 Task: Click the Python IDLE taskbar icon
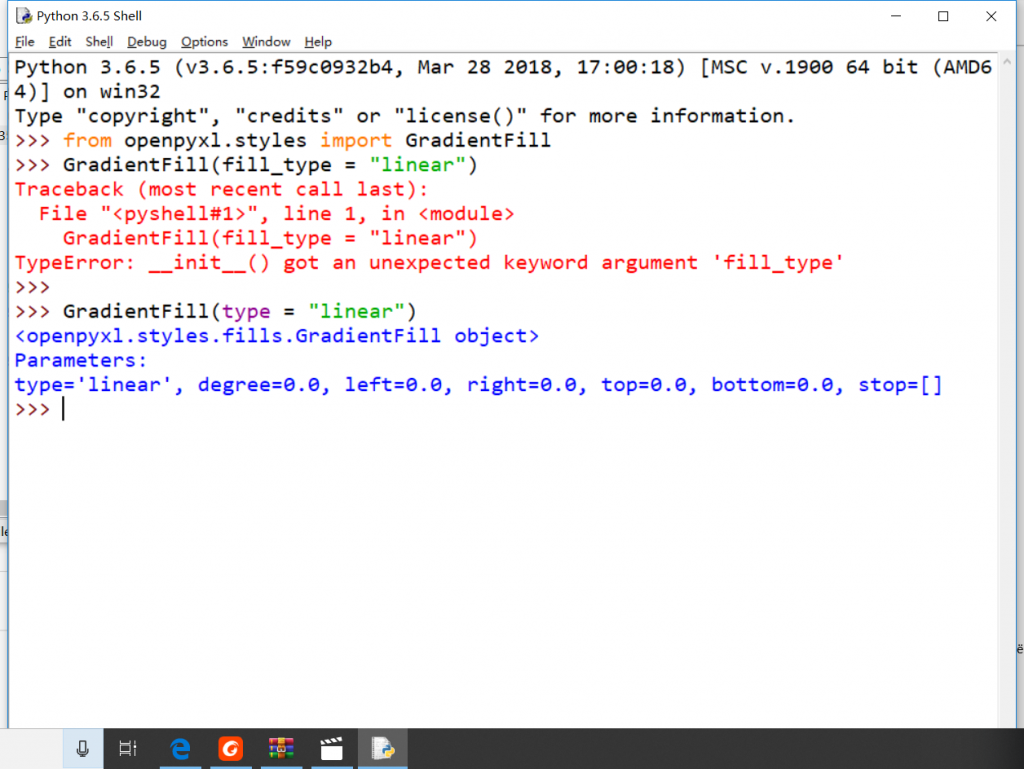coord(382,748)
